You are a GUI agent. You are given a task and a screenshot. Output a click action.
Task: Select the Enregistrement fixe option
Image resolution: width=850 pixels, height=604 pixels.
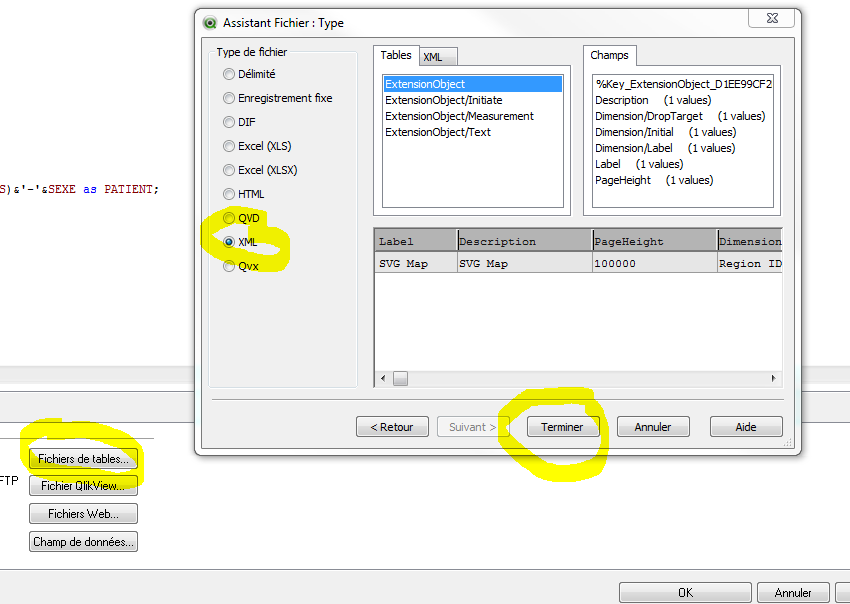coord(229,98)
